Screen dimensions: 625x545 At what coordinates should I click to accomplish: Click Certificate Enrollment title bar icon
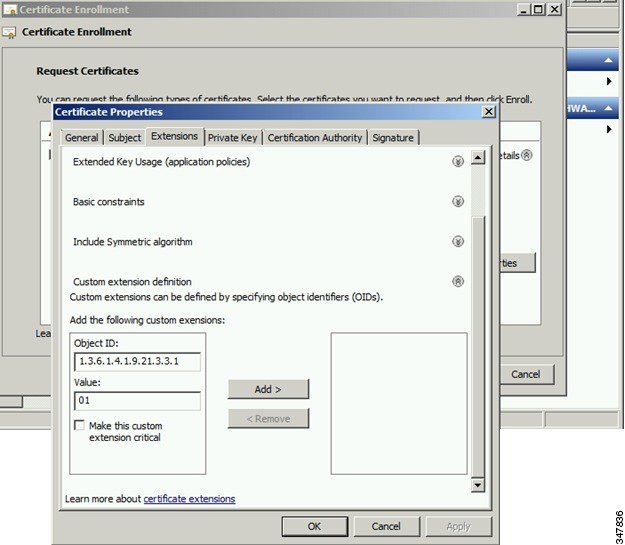click(x=10, y=9)
